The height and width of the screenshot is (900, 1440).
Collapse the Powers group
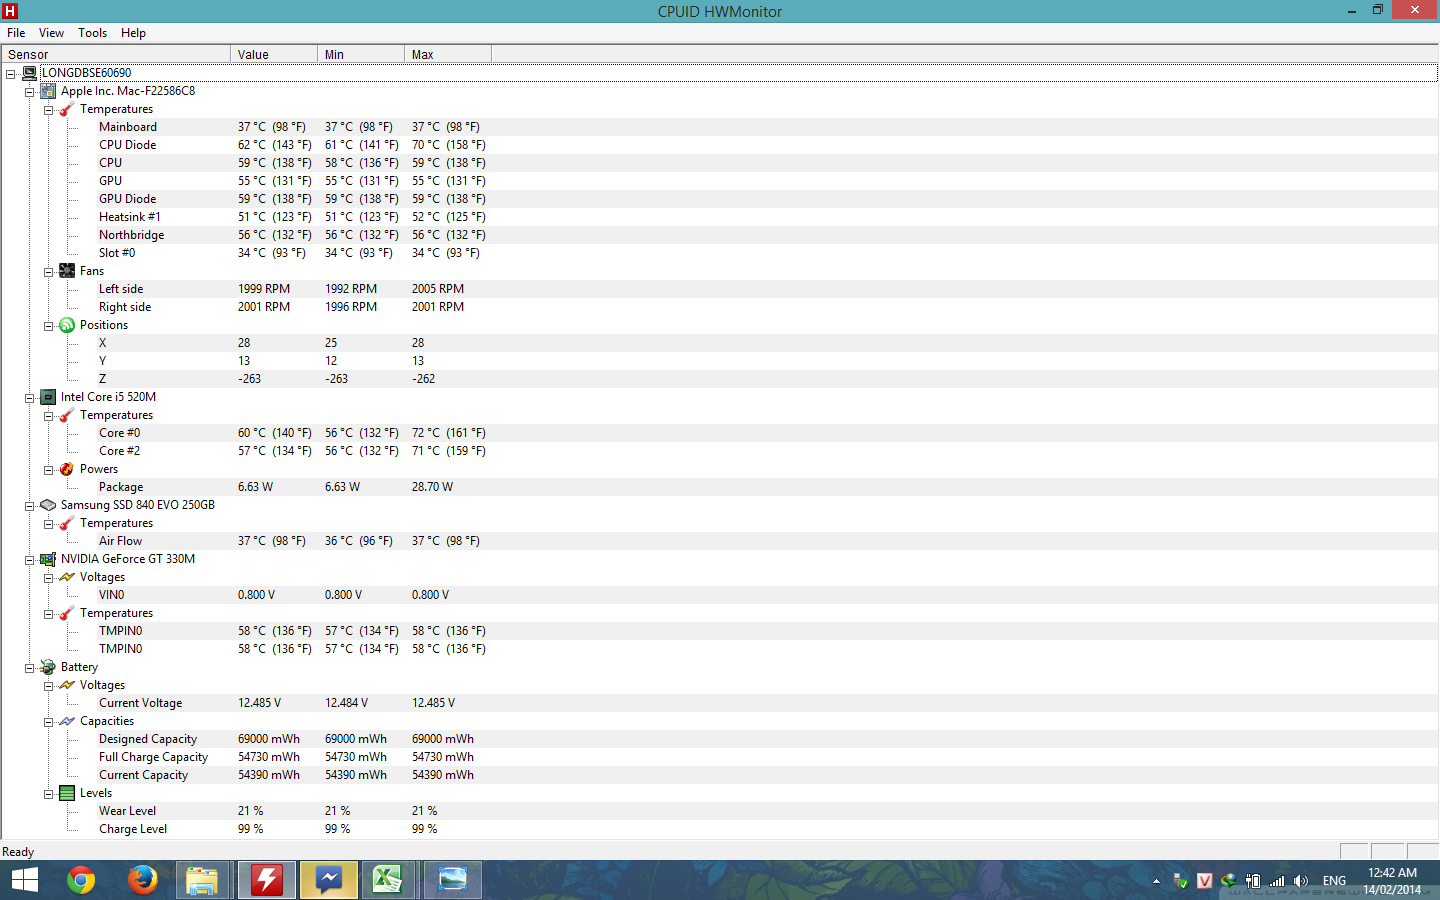48,470
